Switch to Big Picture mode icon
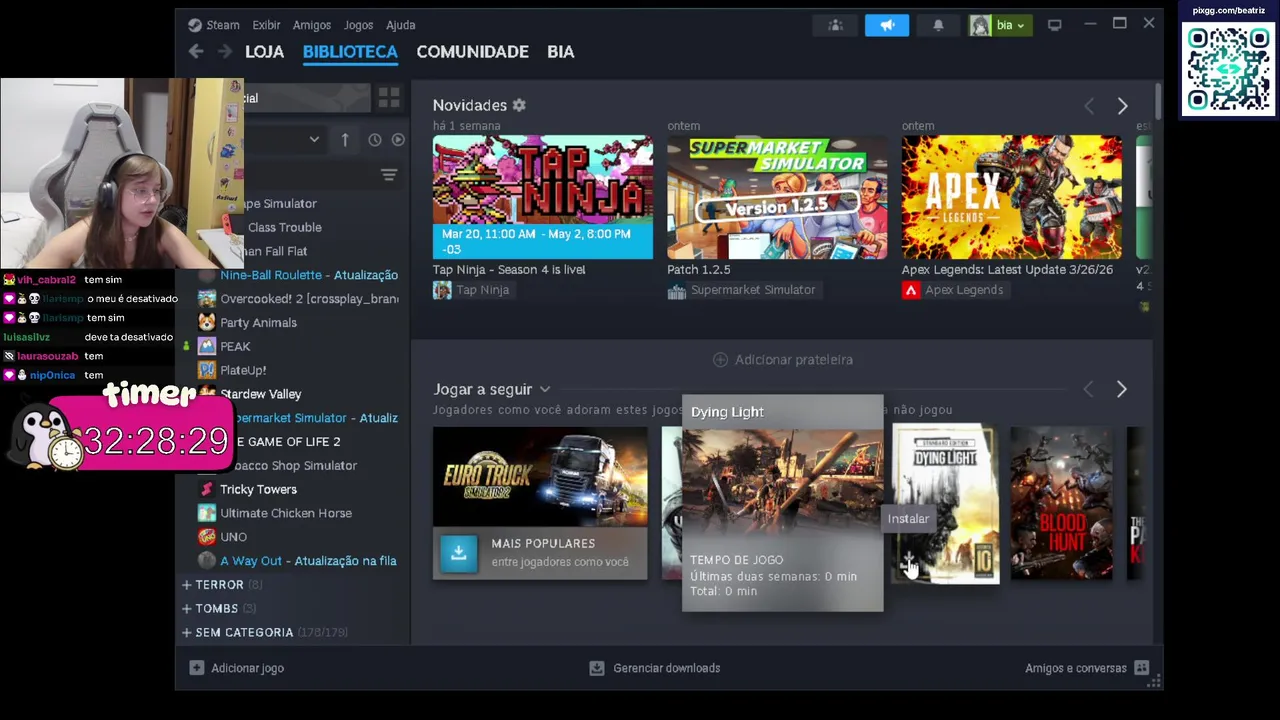This screenshot has width=1280, height=720. (1054, 25)
